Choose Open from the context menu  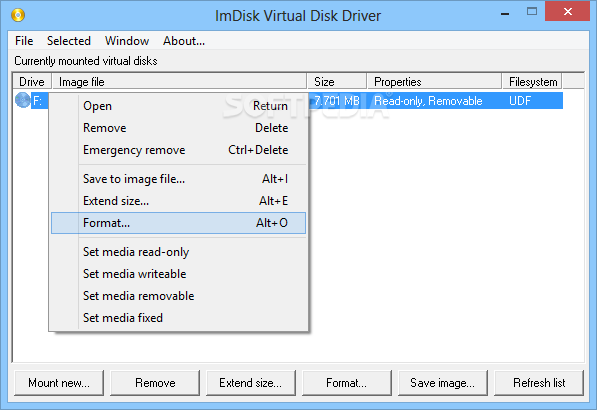pyautogui.click(x=179, y=106)
